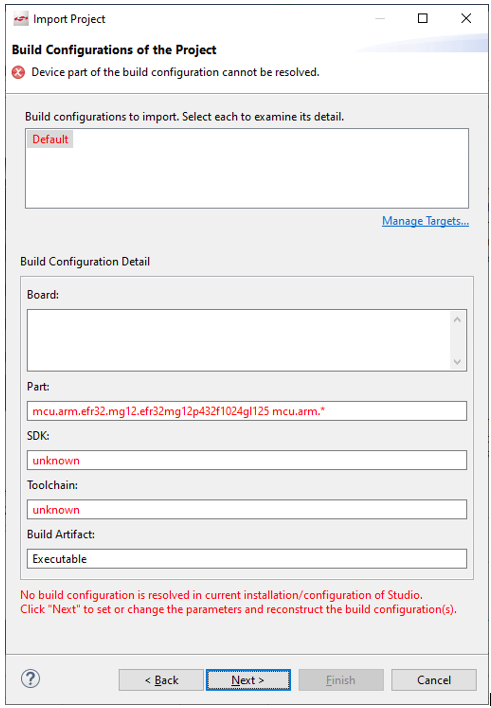Open the Manage Targets link

coord(426,221)
